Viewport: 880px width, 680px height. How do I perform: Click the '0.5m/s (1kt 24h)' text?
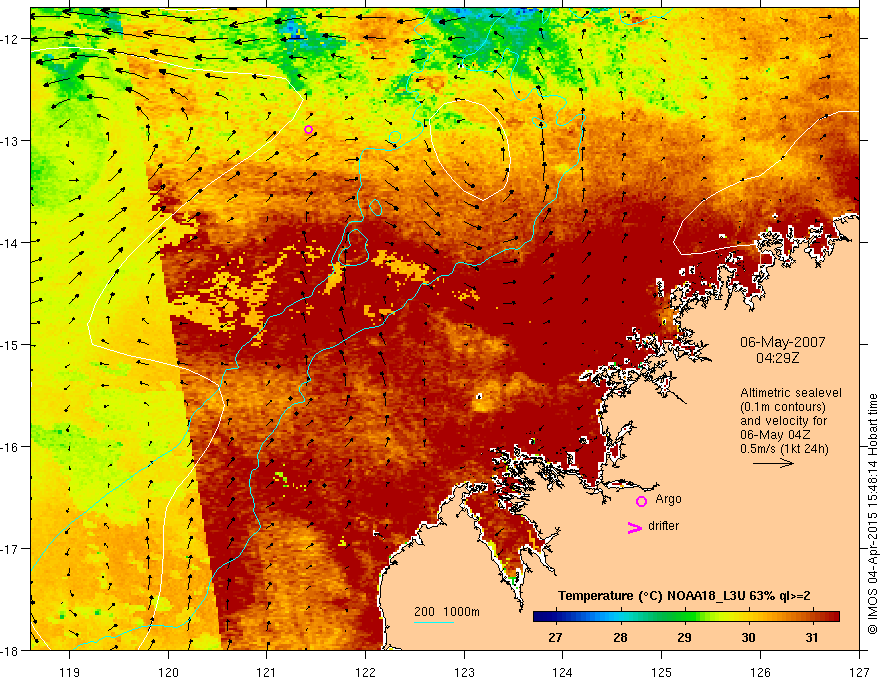pos(784,449)
